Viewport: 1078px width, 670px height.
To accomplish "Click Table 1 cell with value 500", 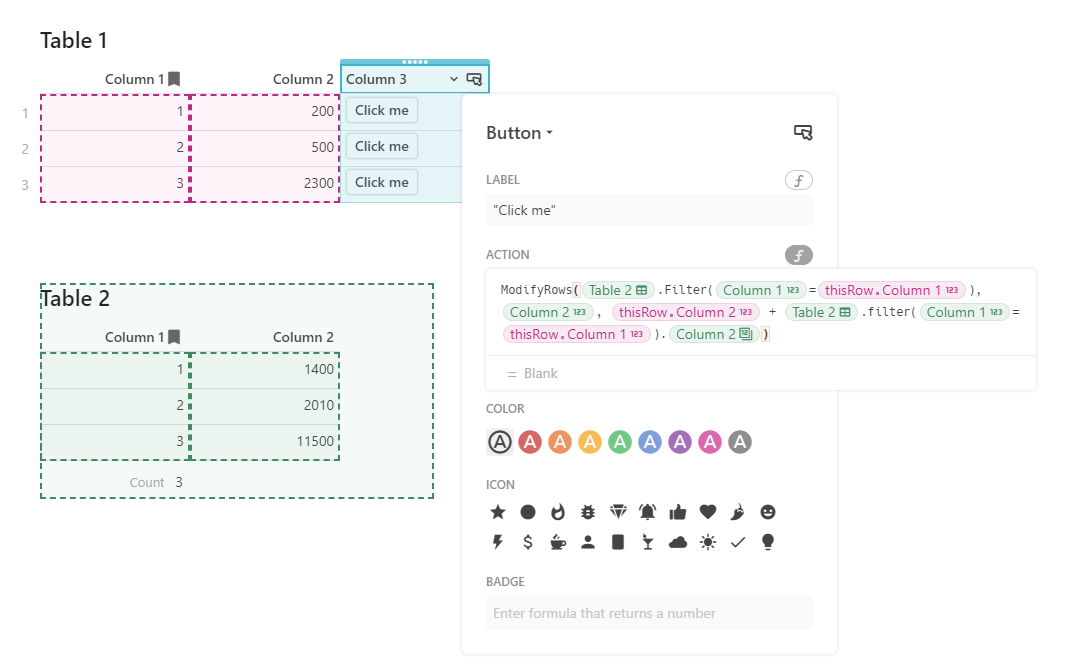I will 265,147.
